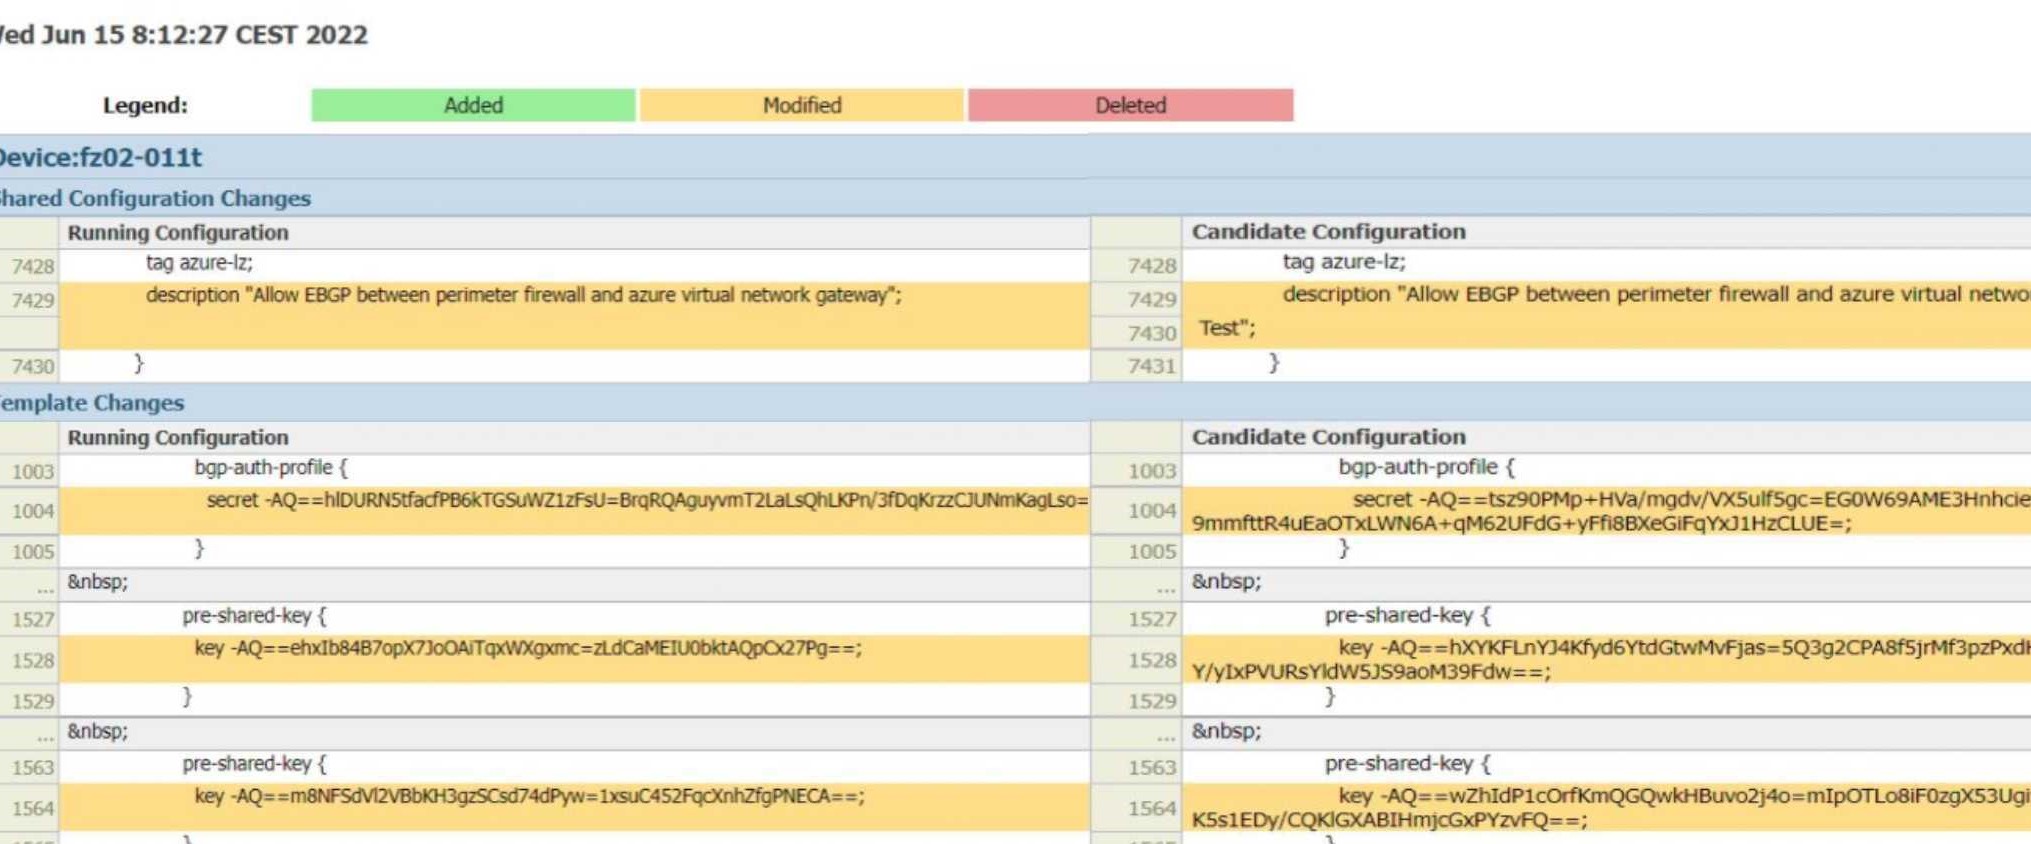This screenshot has width=2031, height=844.
Task: Click the "Test"; text on candidate line 7430
Action: pos(1227,328)
